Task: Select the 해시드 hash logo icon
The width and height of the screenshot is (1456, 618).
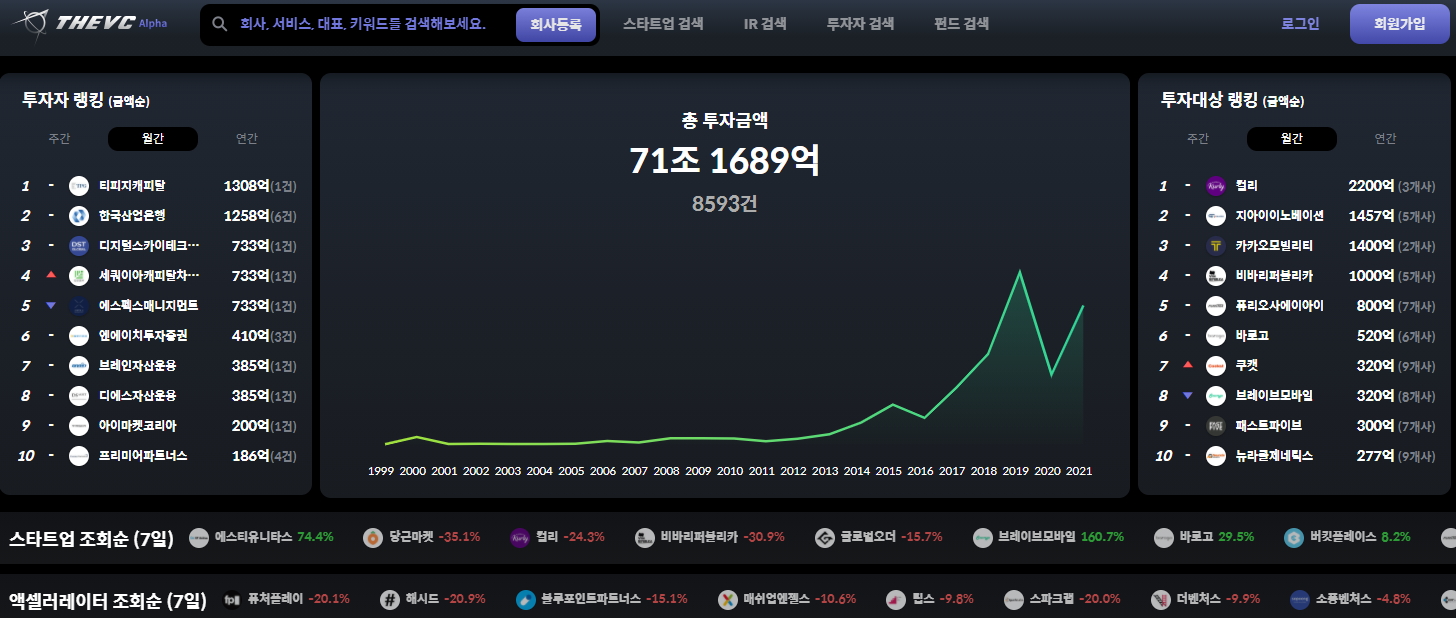Action: pos(390,600)
